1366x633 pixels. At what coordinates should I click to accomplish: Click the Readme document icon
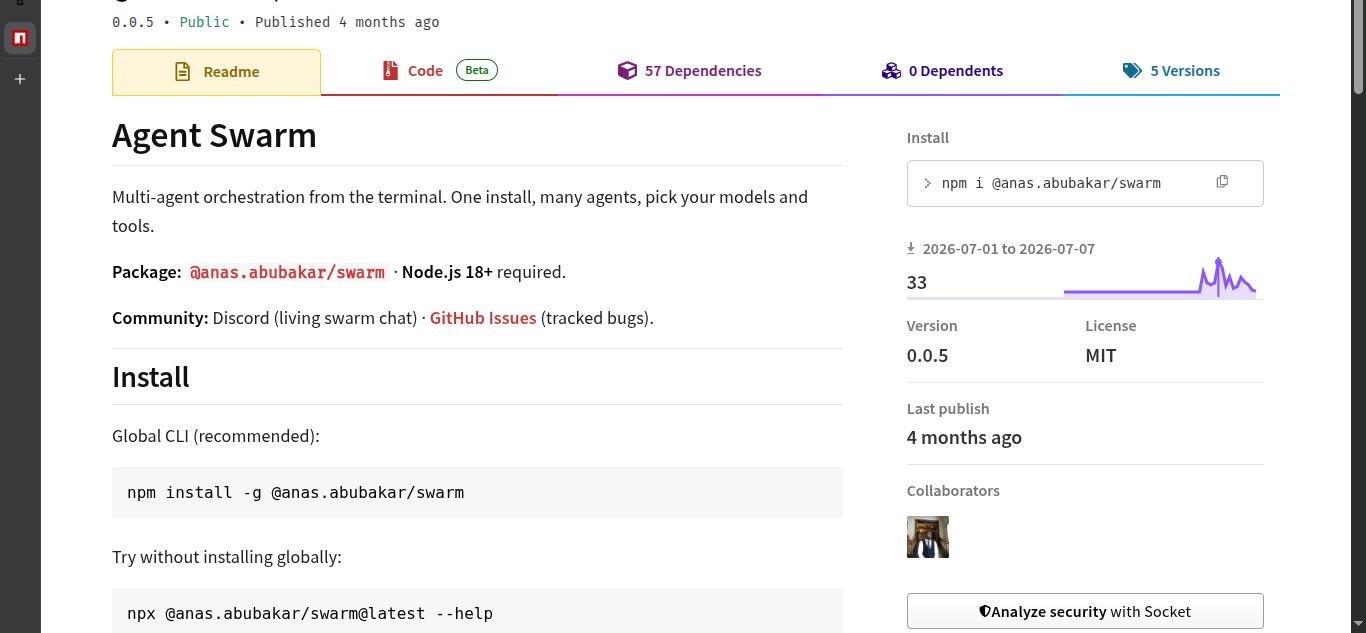(182, 72)
